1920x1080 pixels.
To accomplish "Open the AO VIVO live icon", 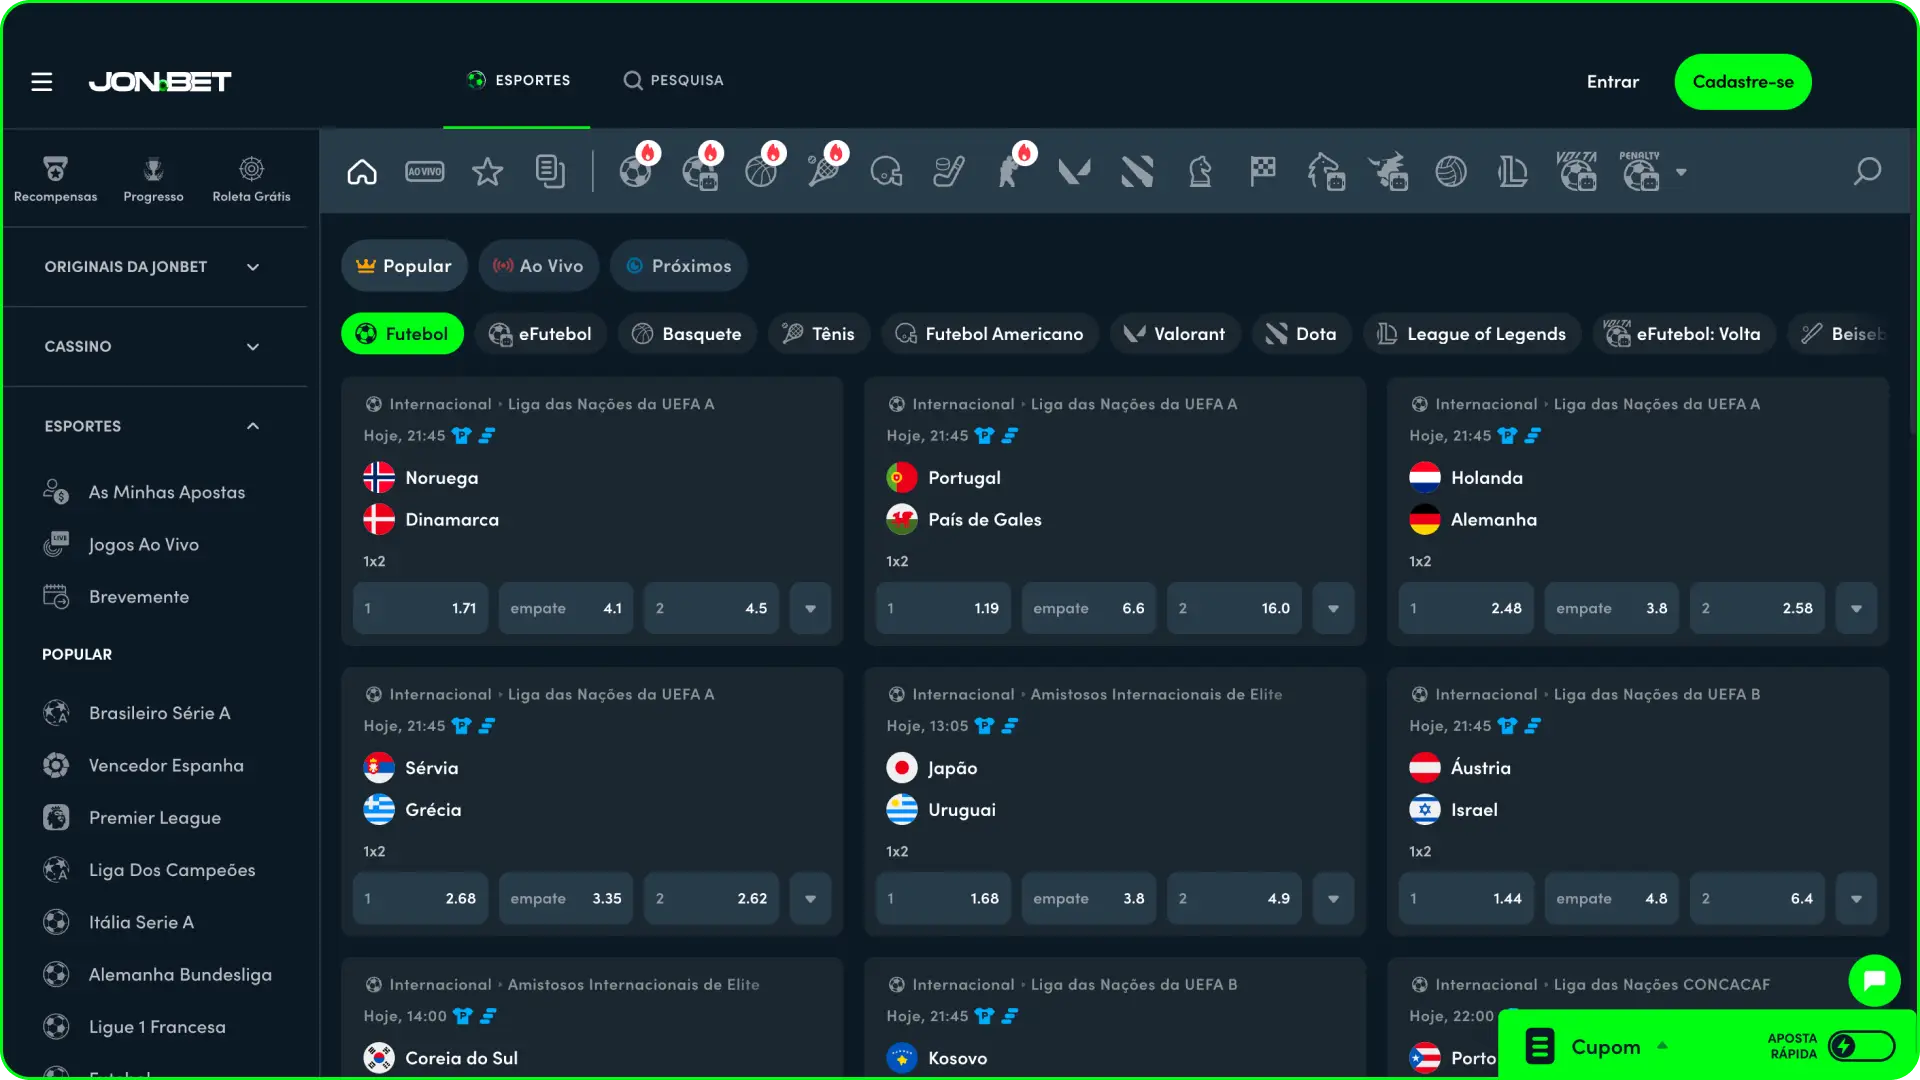I will 425,172.
